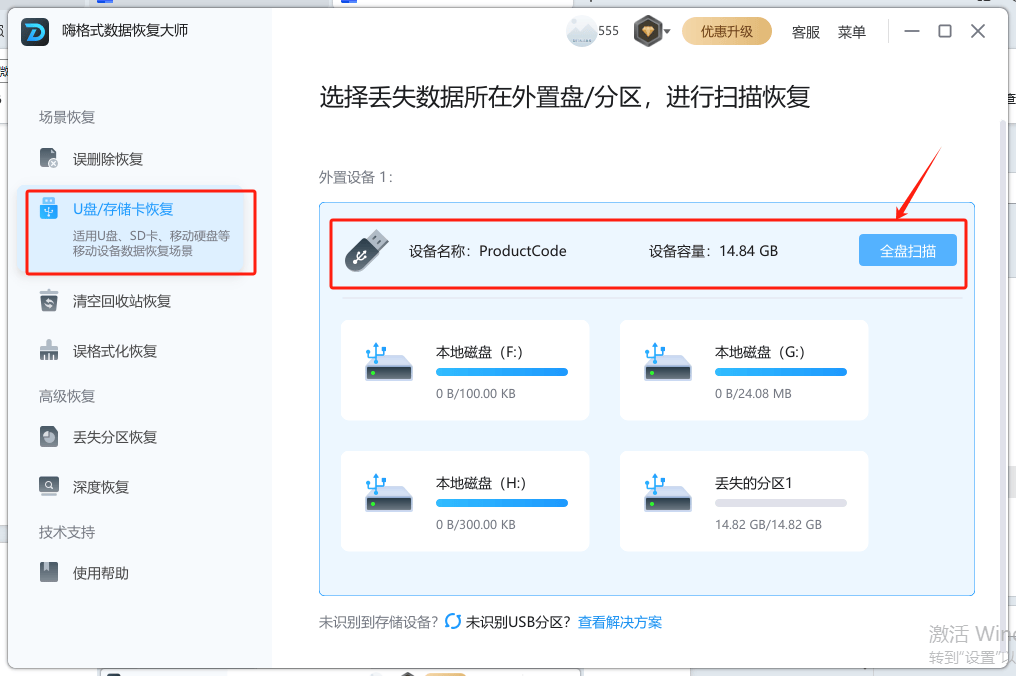
Task: Click the app logo icon in title bar
Action: (35, 32)
